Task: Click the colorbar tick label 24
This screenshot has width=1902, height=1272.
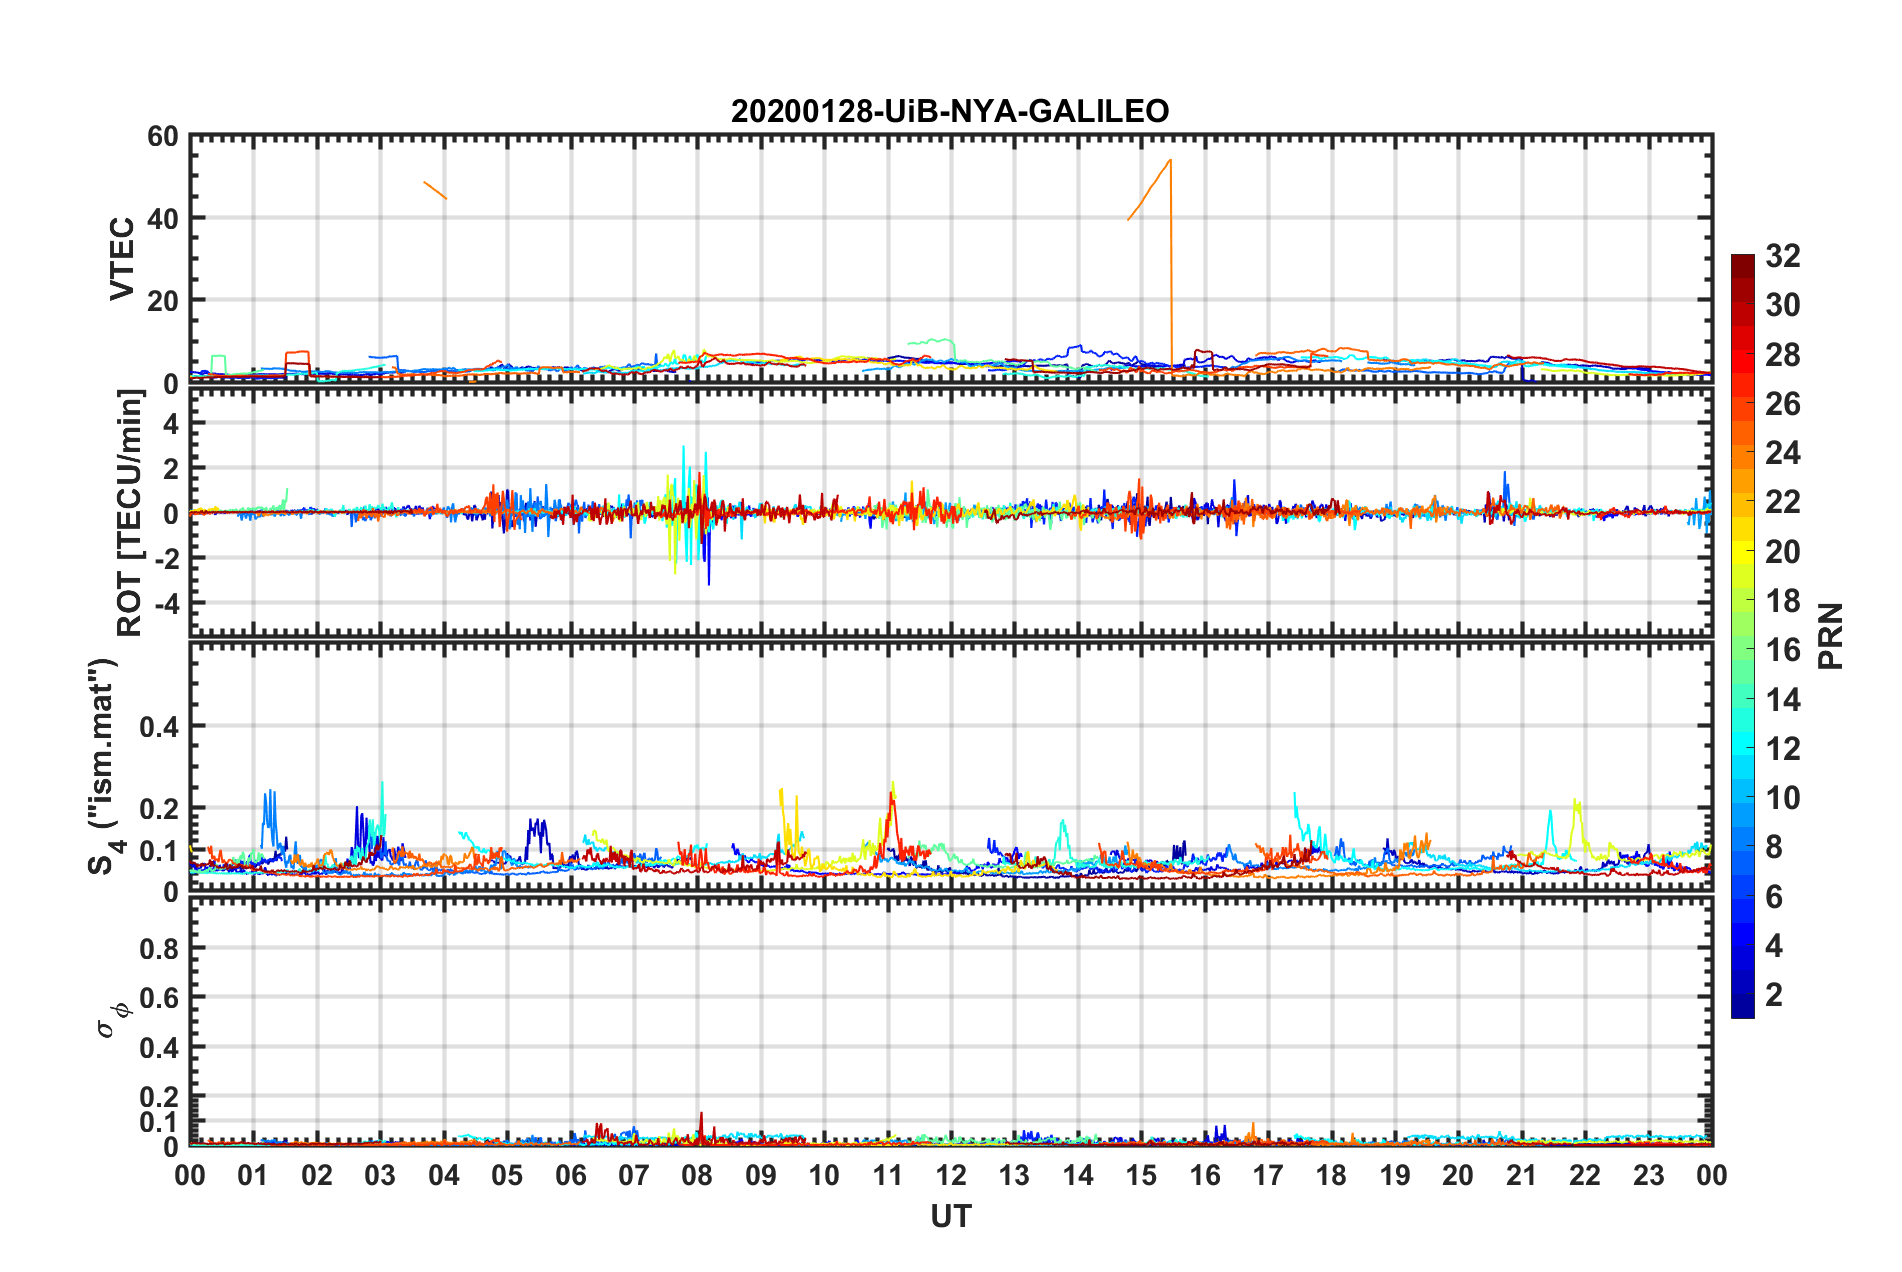Action: (x=1782, y=453)
